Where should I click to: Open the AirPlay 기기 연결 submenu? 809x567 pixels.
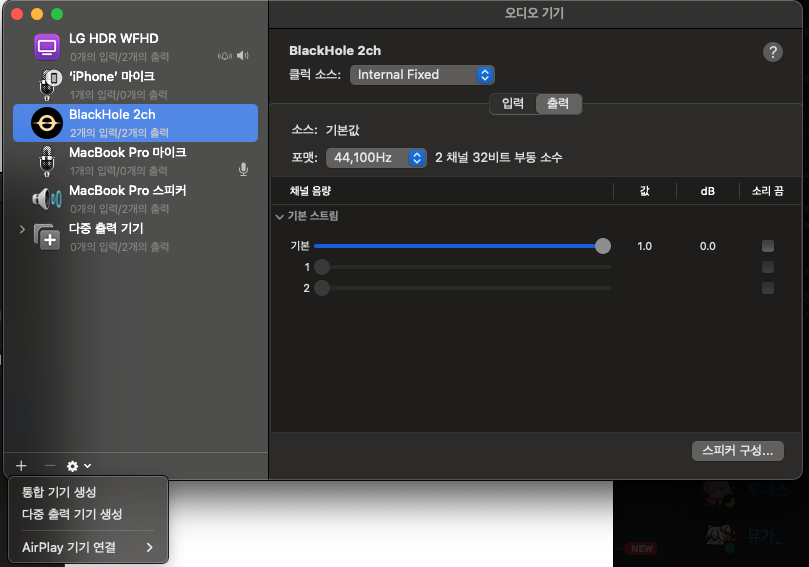[x=88, y=547]
